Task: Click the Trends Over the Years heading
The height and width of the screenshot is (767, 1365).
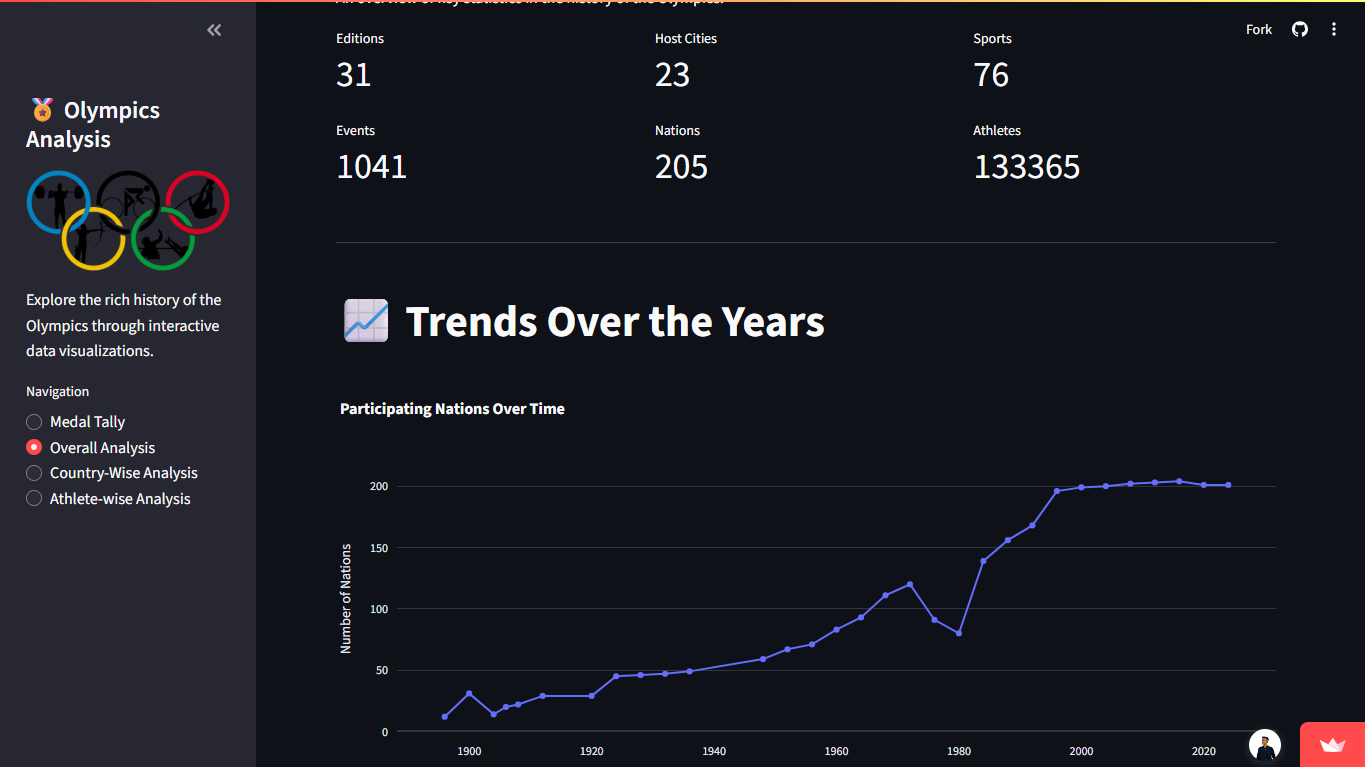Action: (614, 321)
